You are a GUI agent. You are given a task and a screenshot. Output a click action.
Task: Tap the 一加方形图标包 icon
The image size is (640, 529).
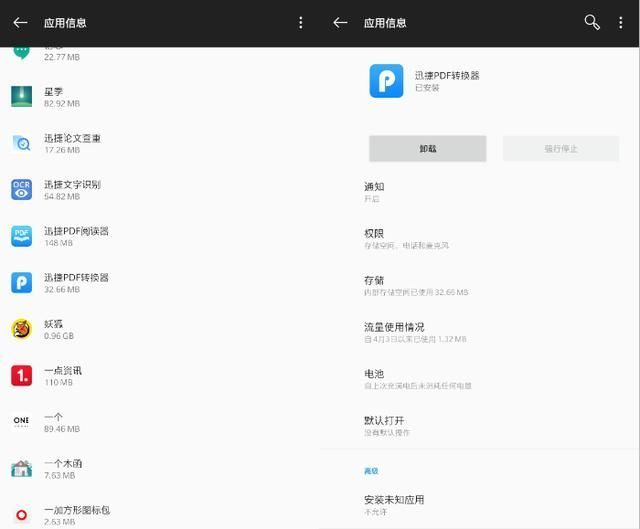tap(21, 515)
